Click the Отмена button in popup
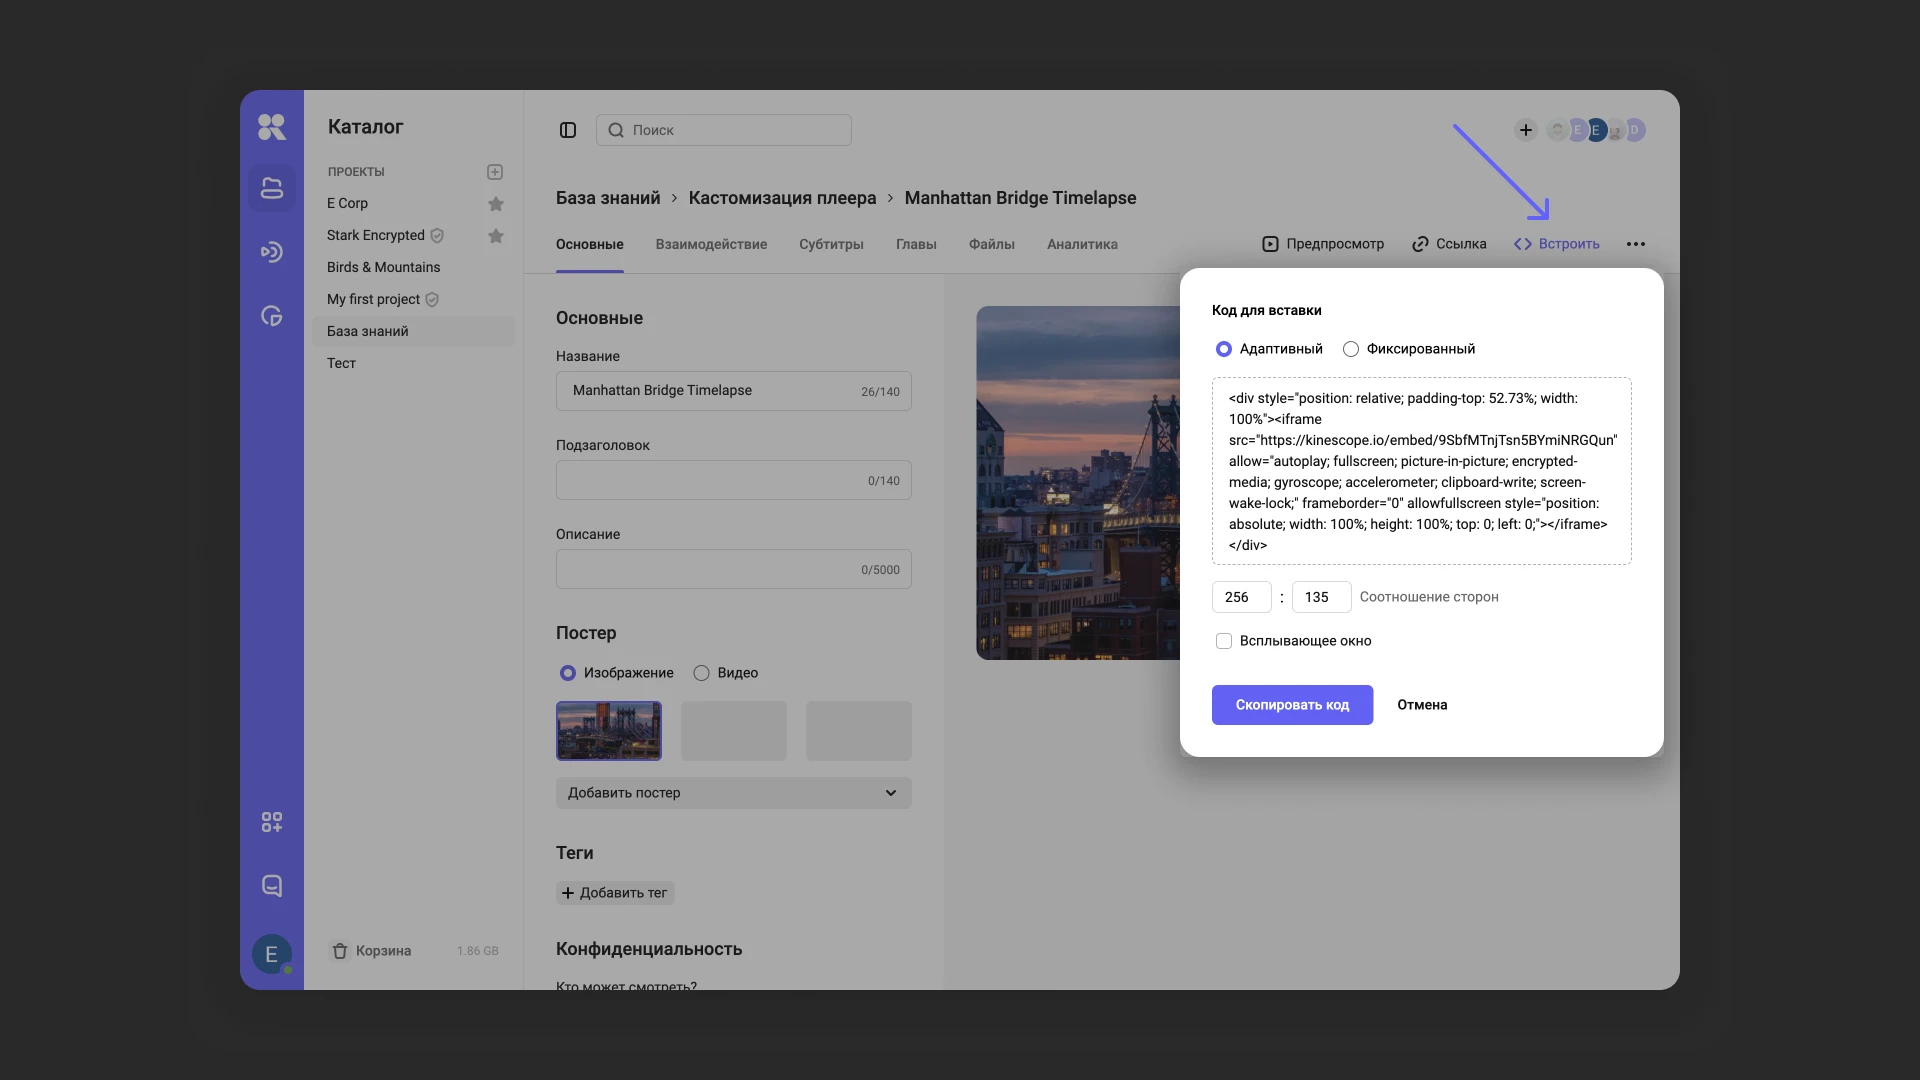 [x=1422, y=705]
